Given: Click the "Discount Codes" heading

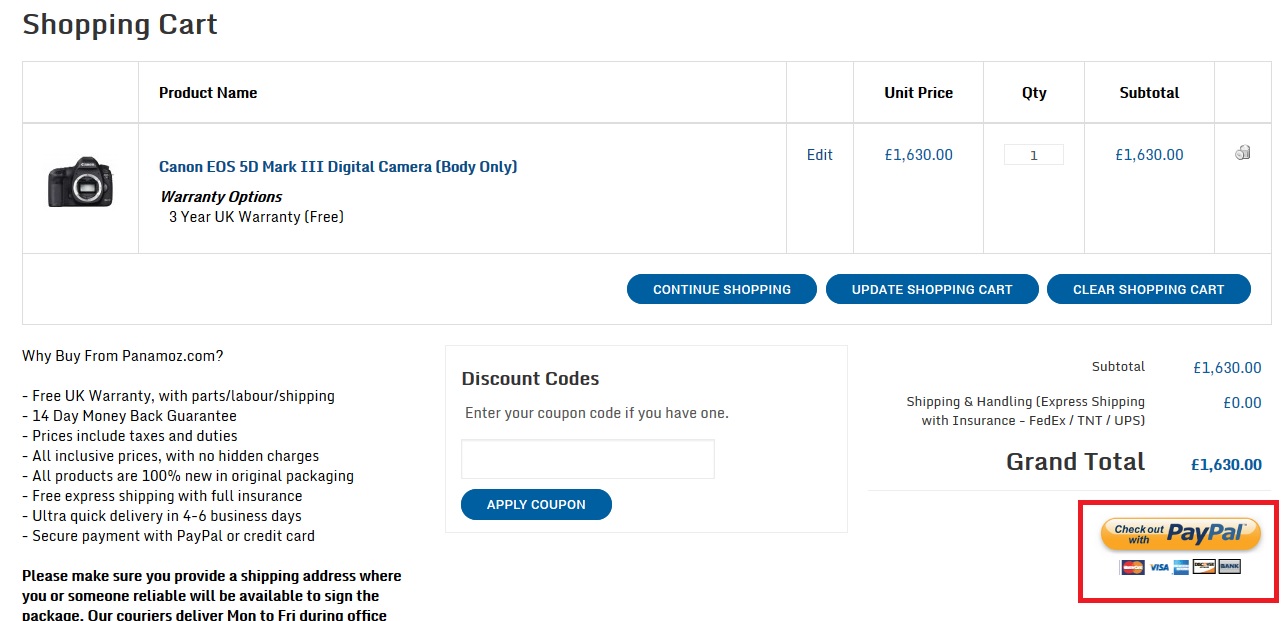Looking at the screenshot, I should pyautogui.click(x=531, y=379).
